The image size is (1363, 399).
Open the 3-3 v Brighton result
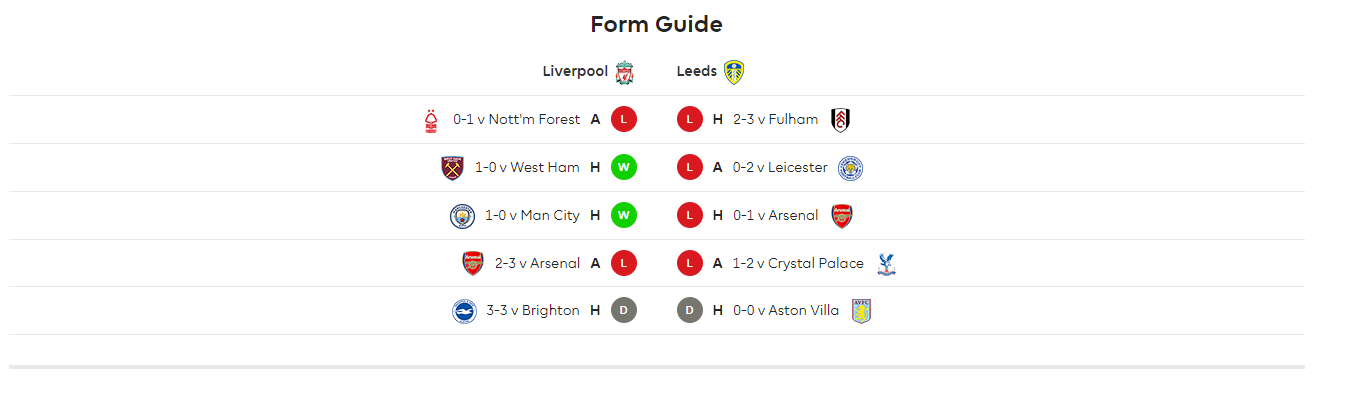[x=533, y=310]
